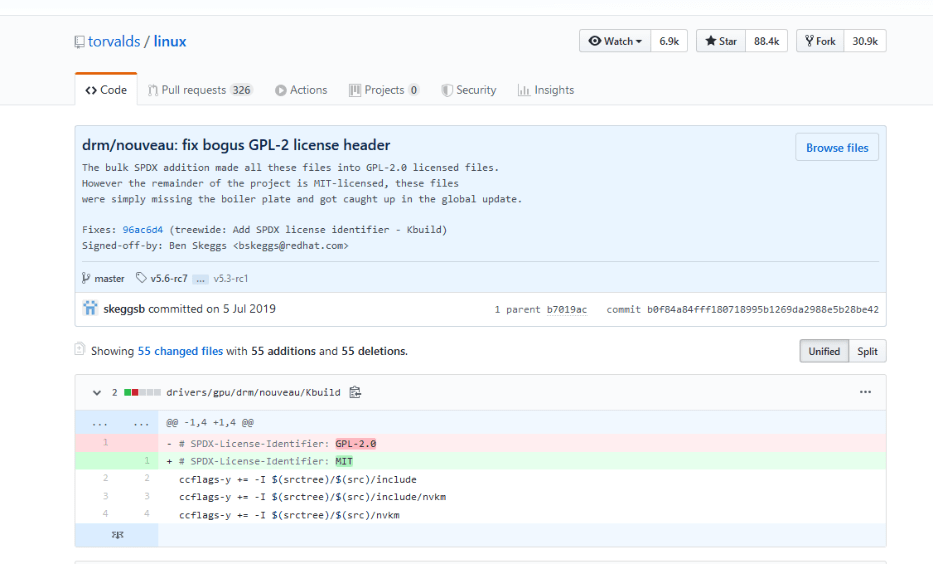View the 30.9k forks count
The width and height of the screenshot is (933, 564).
click(865, 41)
